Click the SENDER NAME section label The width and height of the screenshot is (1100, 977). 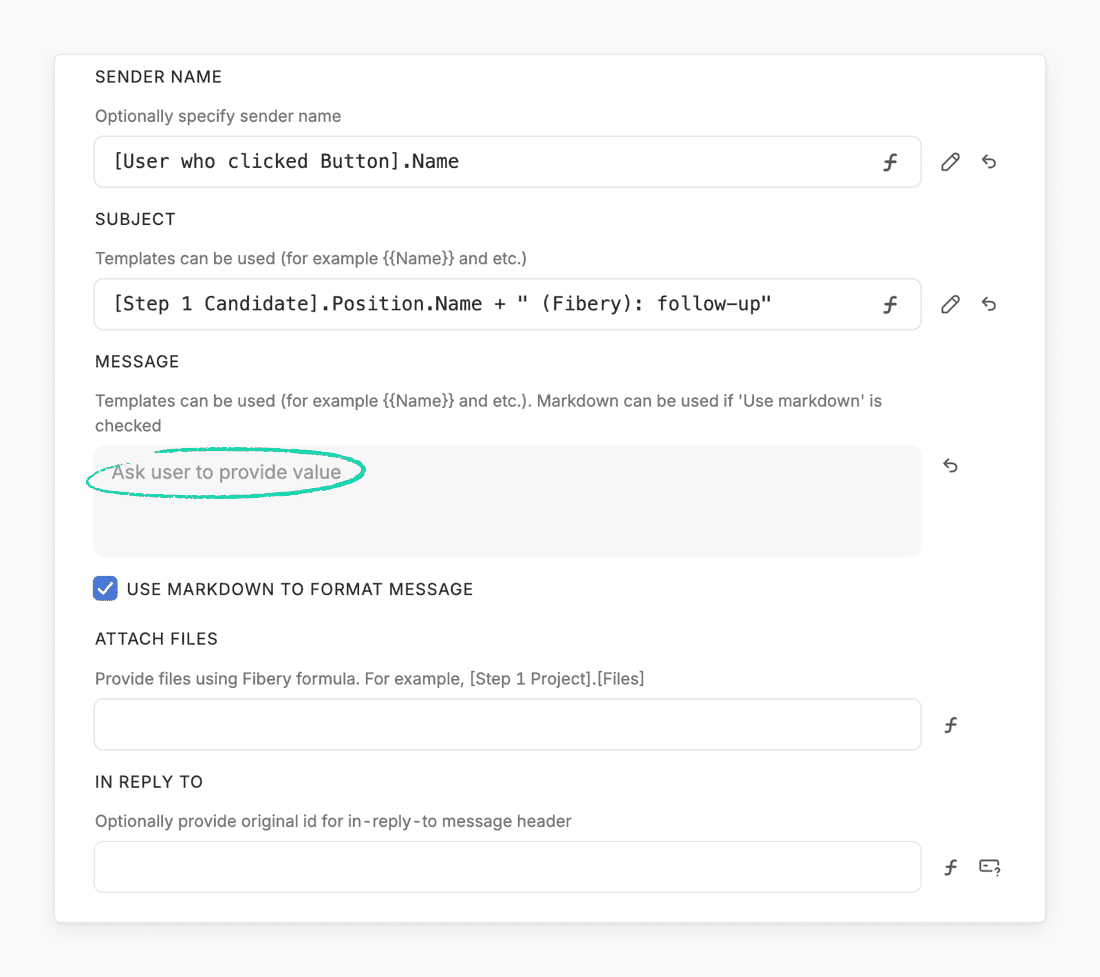158,77
